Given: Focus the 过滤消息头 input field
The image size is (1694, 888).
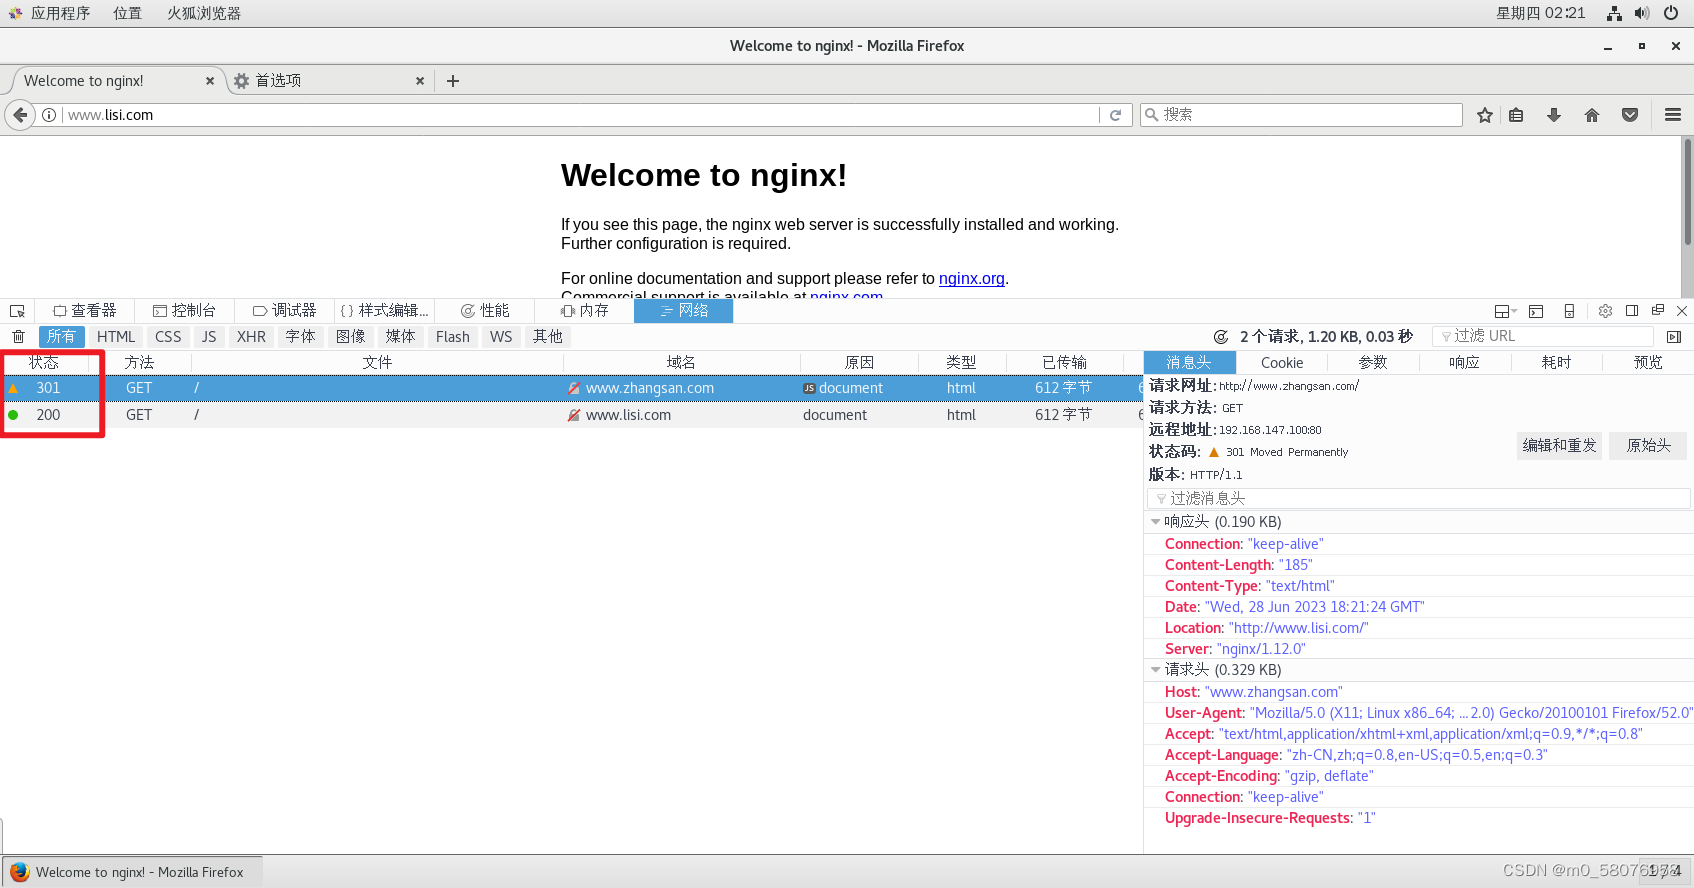Looking at the screenshot, I should (x=1418, y=499).
